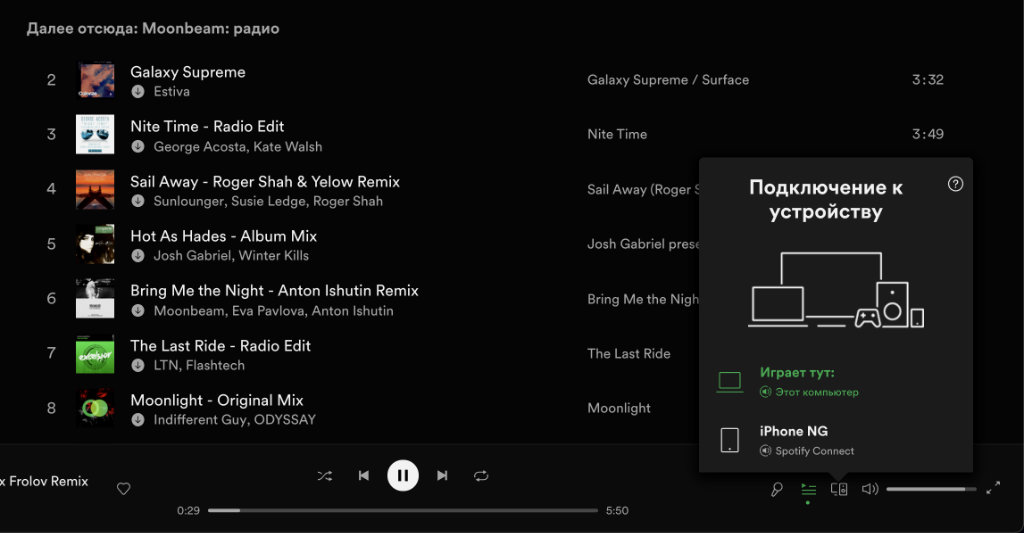1024x533 pixels.
Task: Skip to the next track
Action: coord(442,476)
